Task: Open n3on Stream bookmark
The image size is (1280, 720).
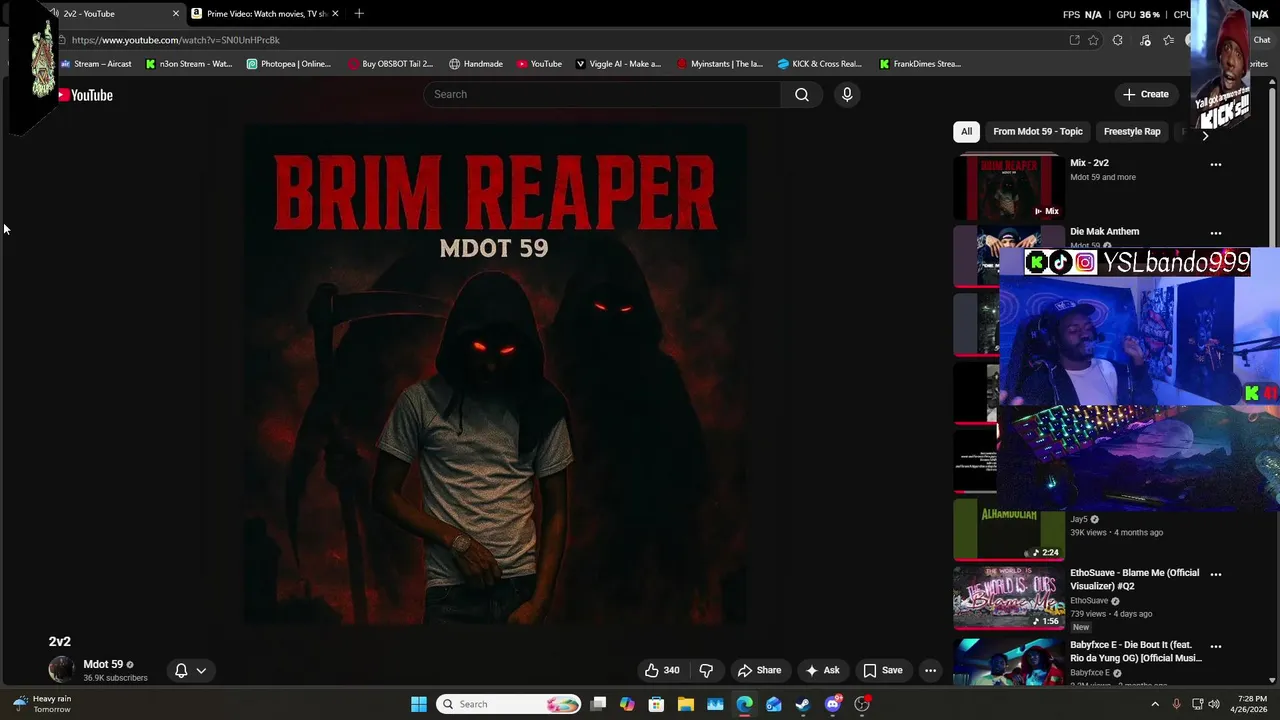Action: pyautogui.click(x=189, y=64)
